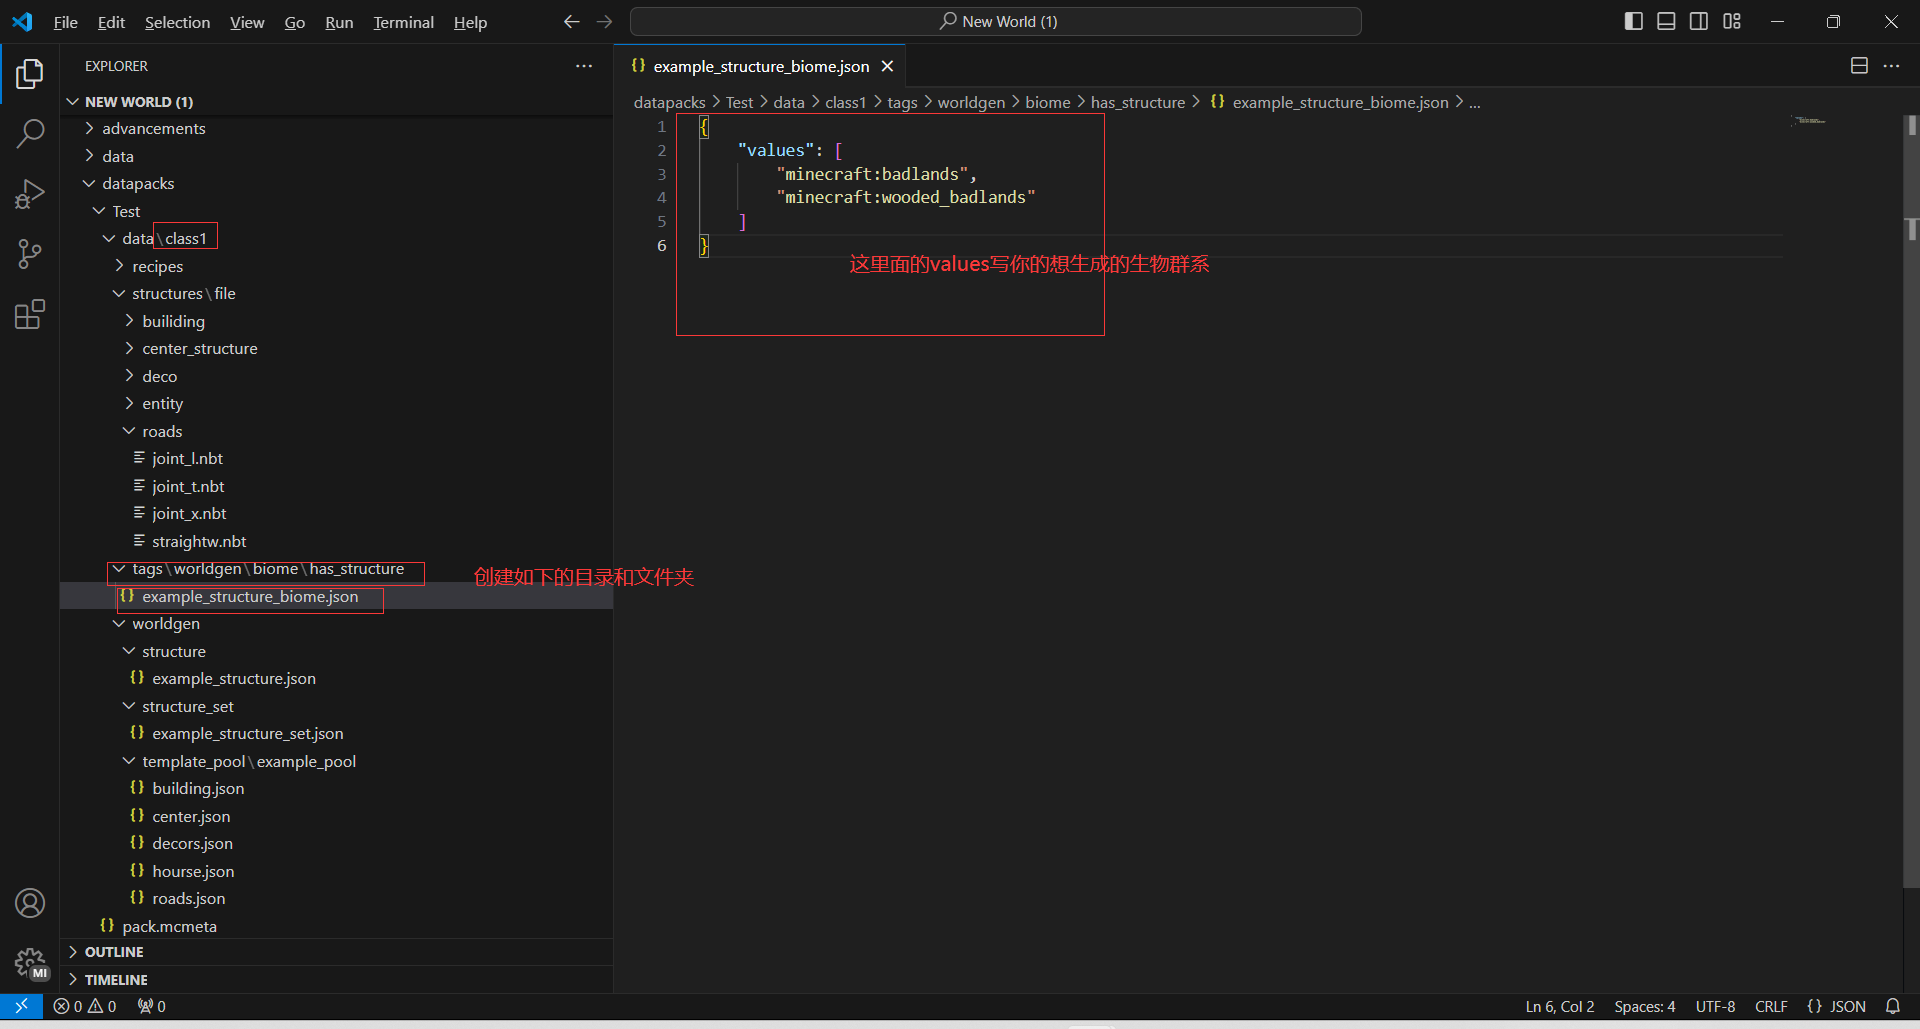
Task: Open the Terminal menu
Action: click(403, 22)
